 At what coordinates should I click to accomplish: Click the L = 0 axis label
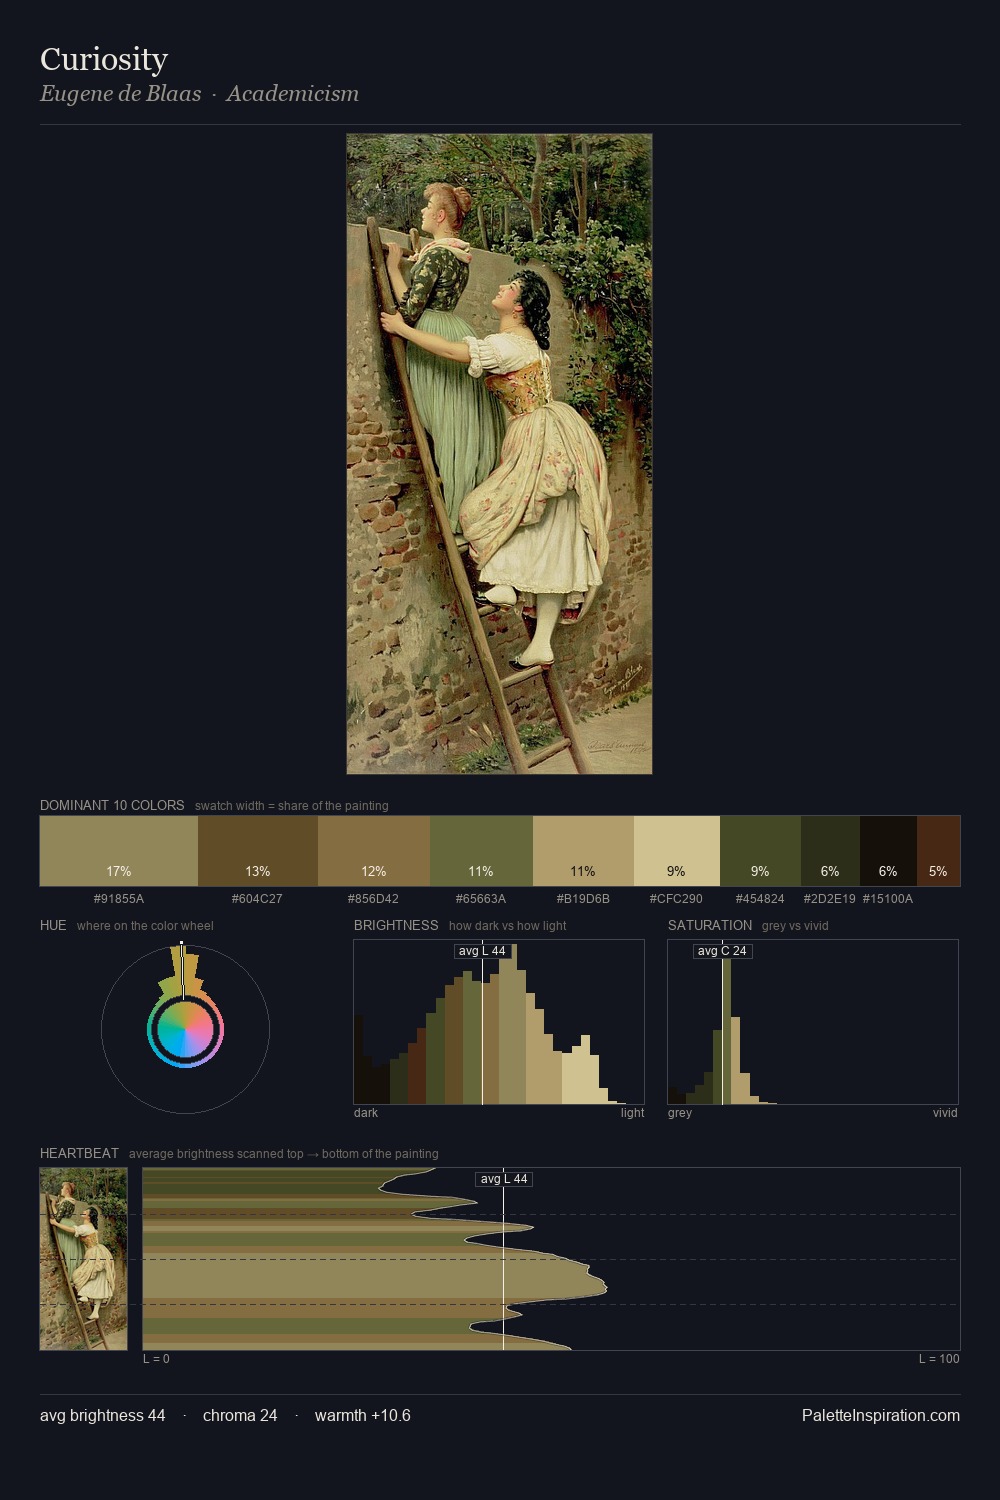pyautogui.click(x=156, y=1359)
